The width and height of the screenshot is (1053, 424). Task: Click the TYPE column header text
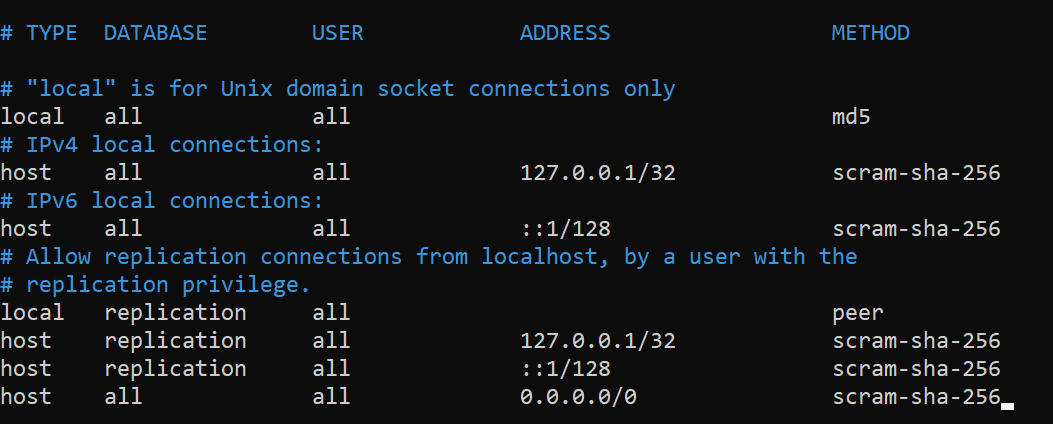(x=51, y=33)
